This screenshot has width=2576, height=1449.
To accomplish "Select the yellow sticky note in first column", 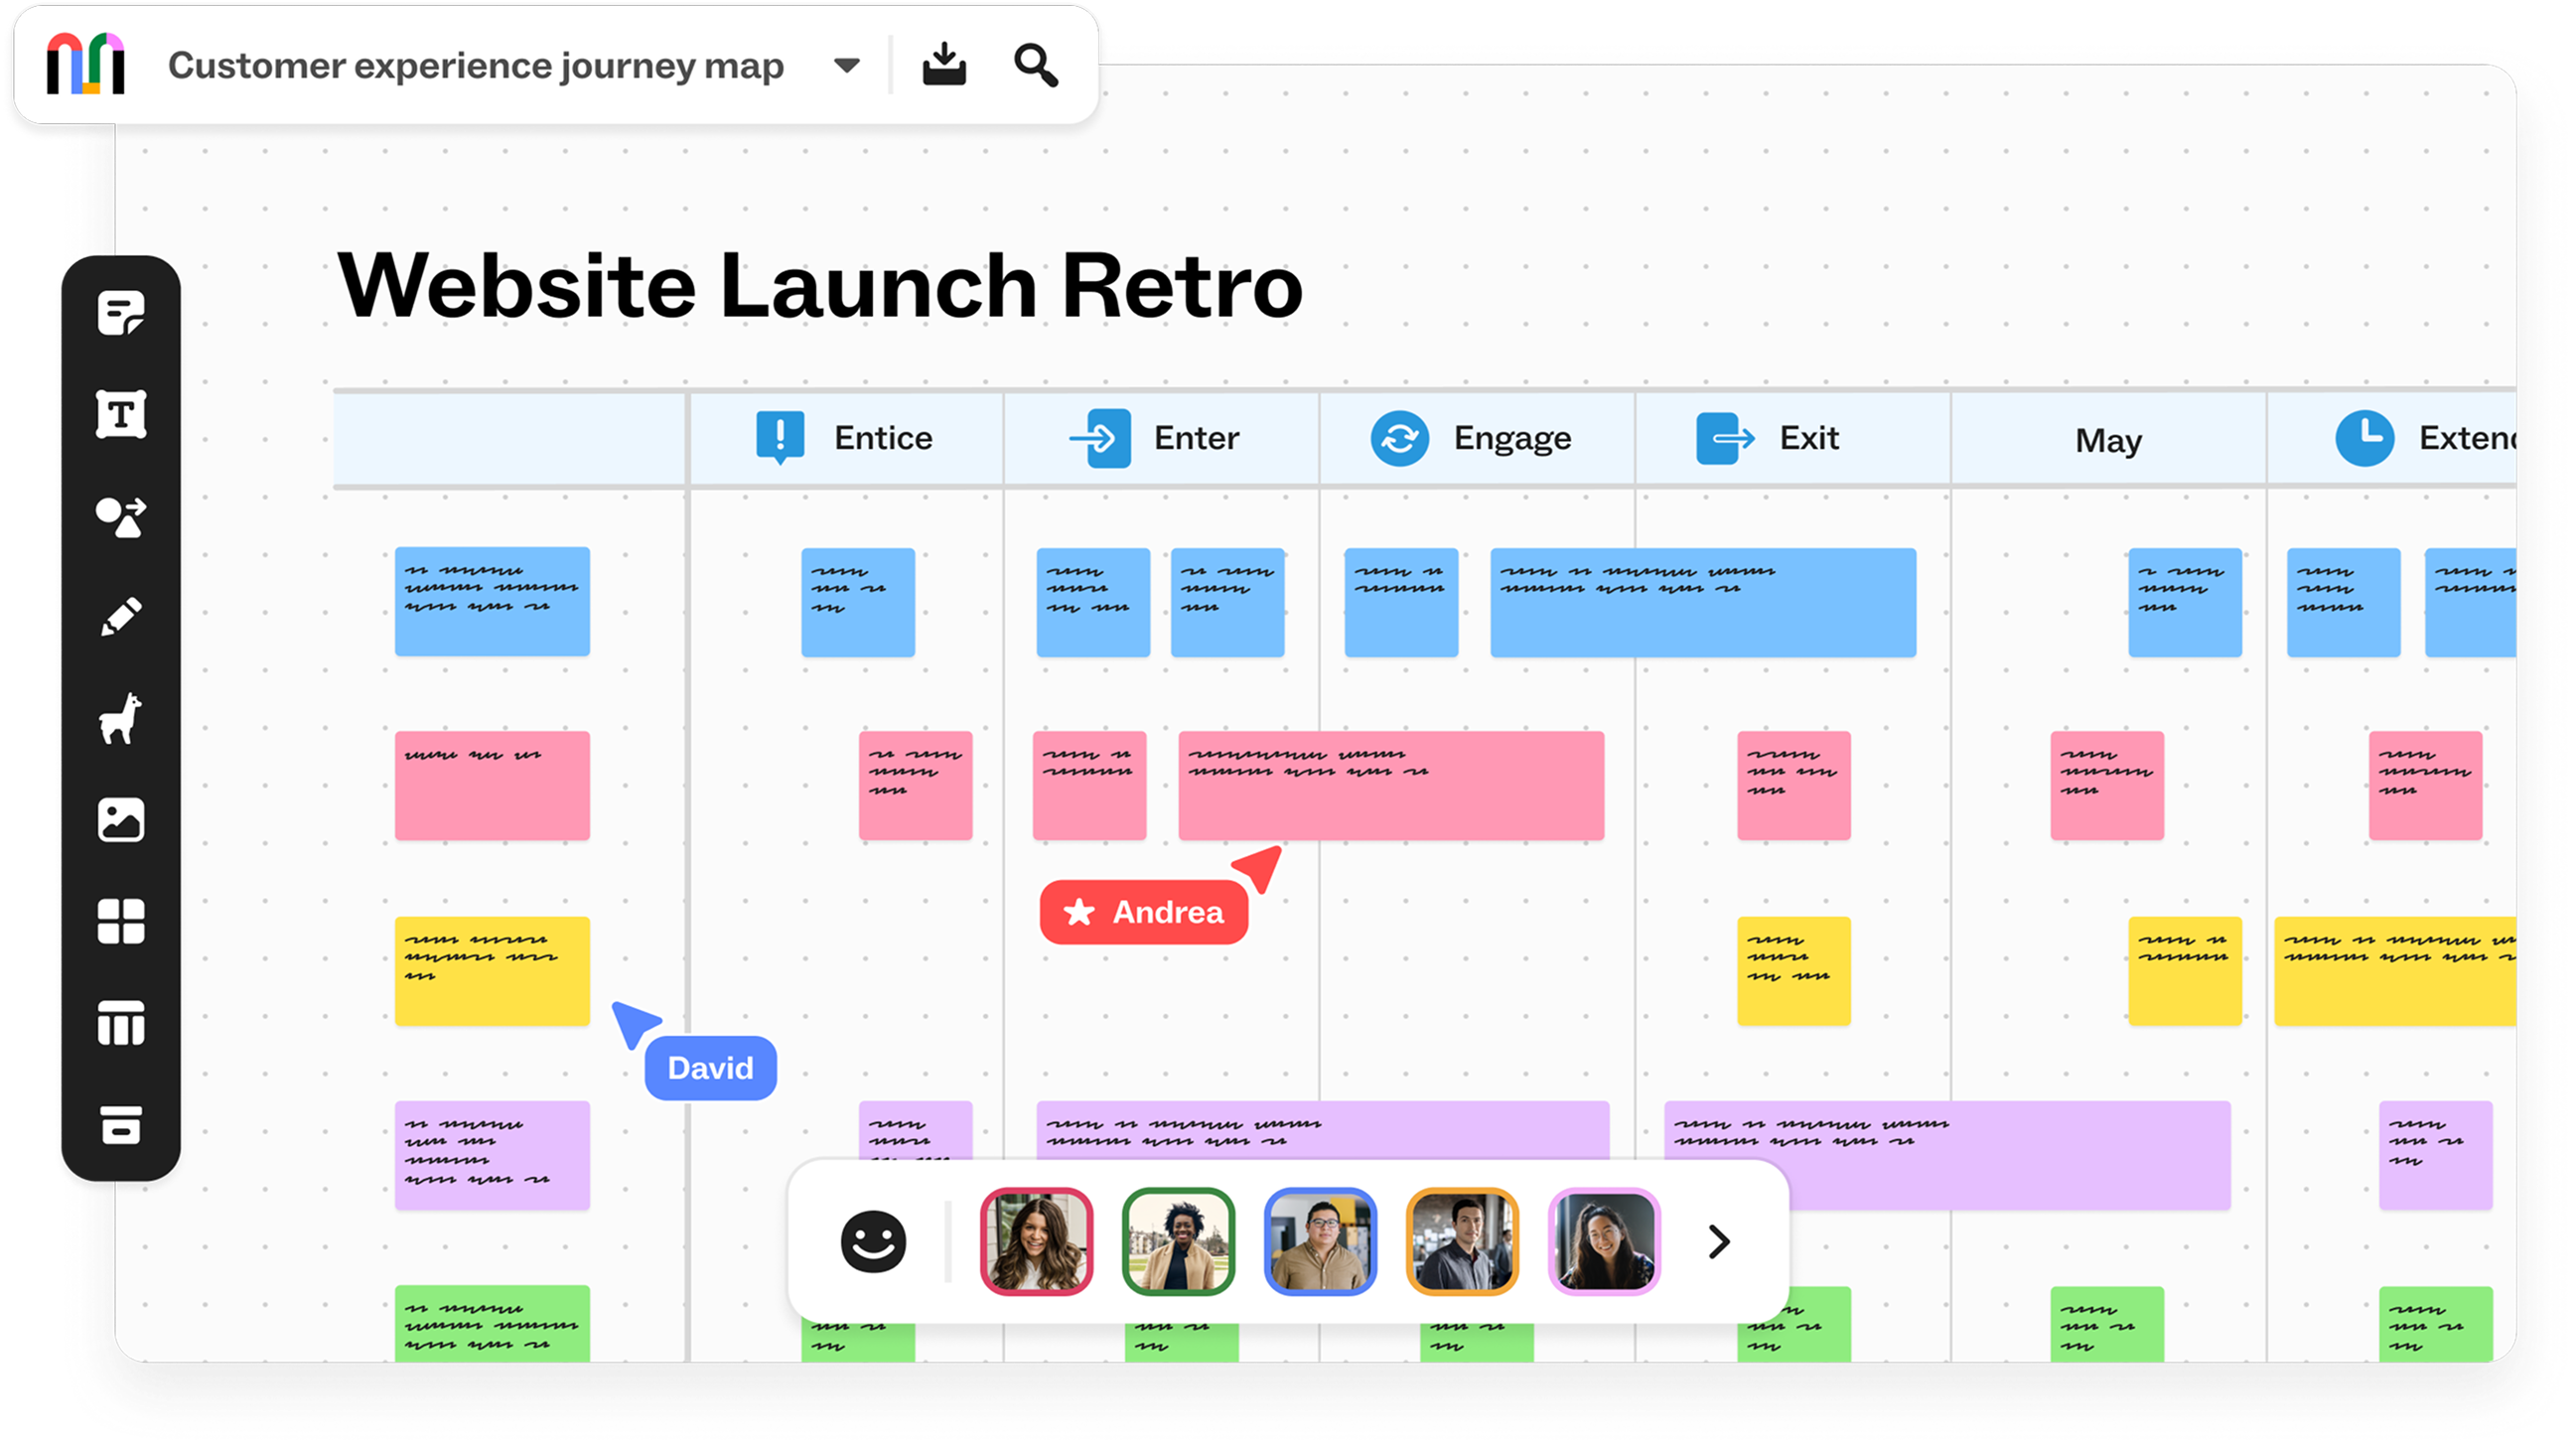I will pos(492,971).
